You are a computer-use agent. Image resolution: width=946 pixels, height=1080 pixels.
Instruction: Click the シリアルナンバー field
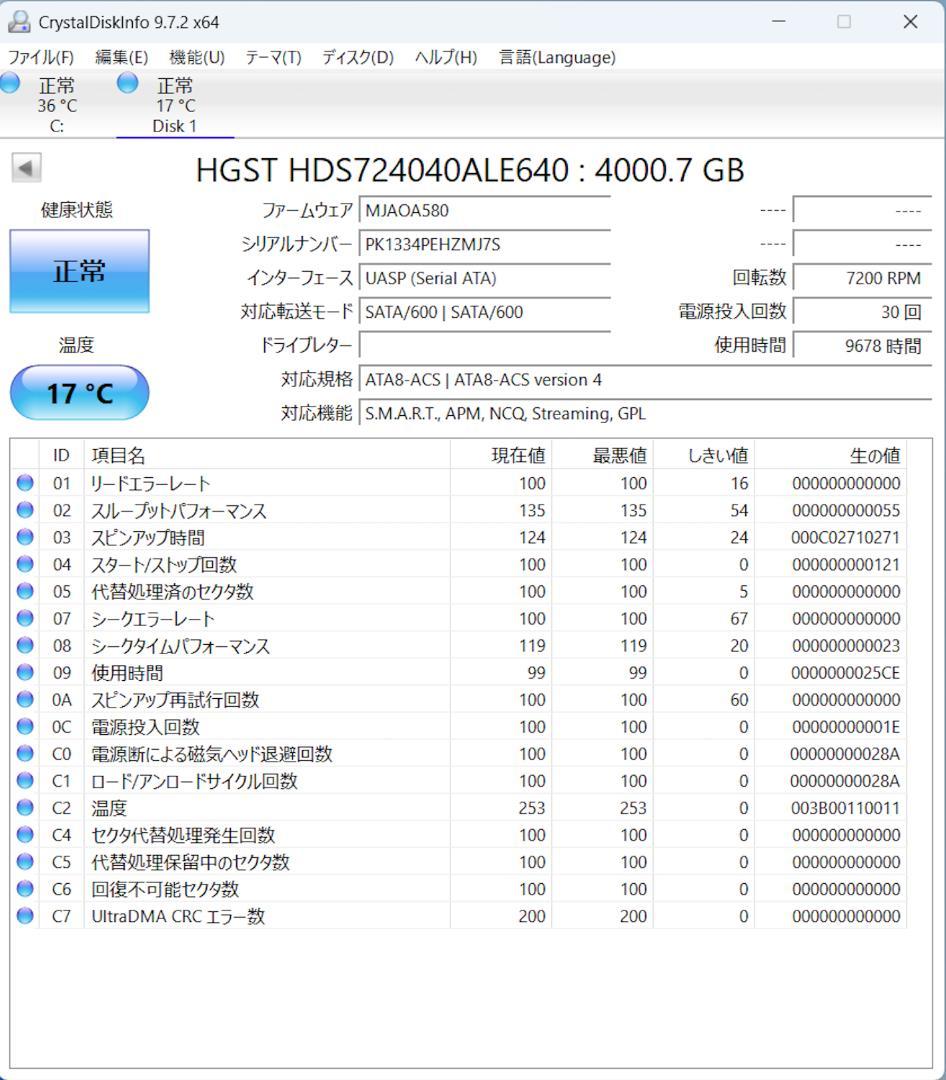(x=485, y=244)
